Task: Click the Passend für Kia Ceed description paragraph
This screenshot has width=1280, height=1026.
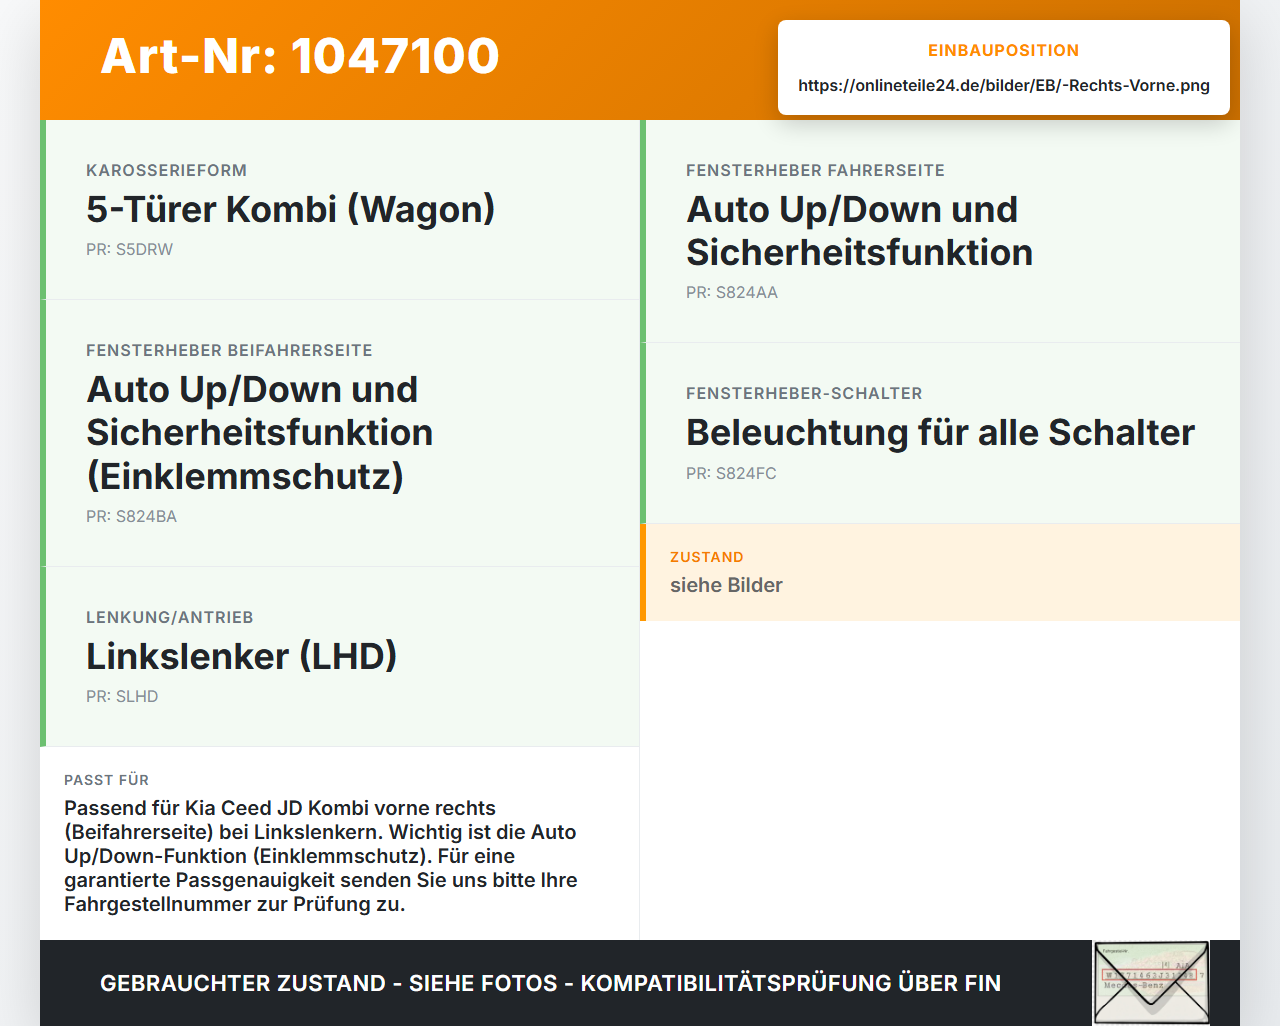Action: [321, 856]
